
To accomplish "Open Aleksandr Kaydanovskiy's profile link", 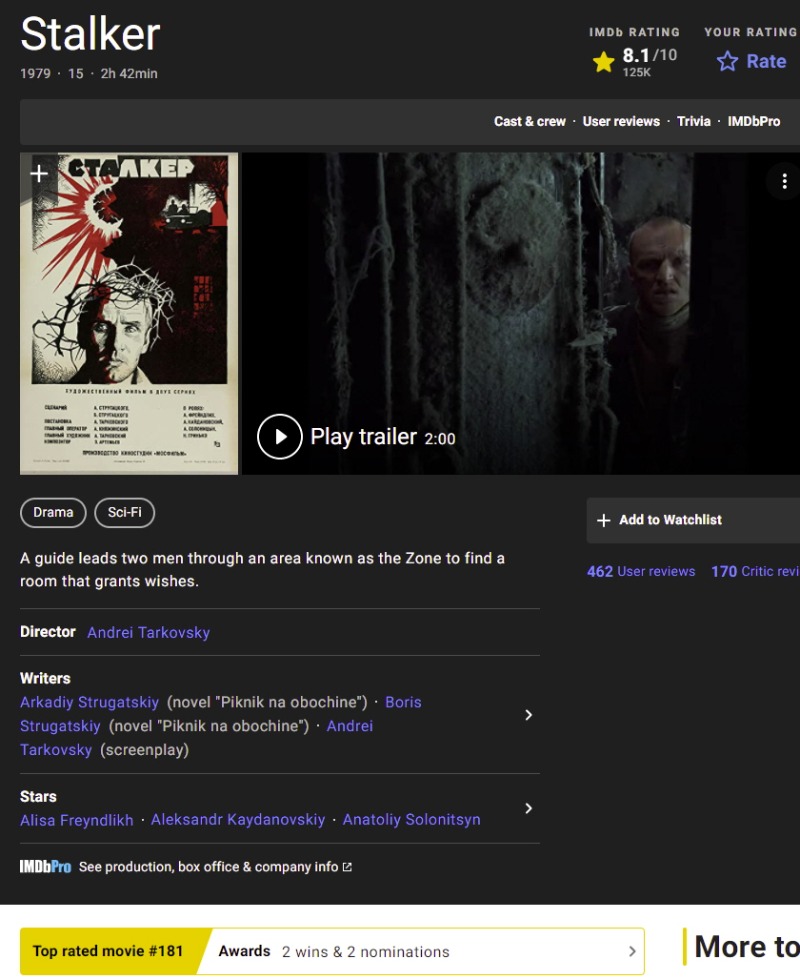I will coord(238,820).
